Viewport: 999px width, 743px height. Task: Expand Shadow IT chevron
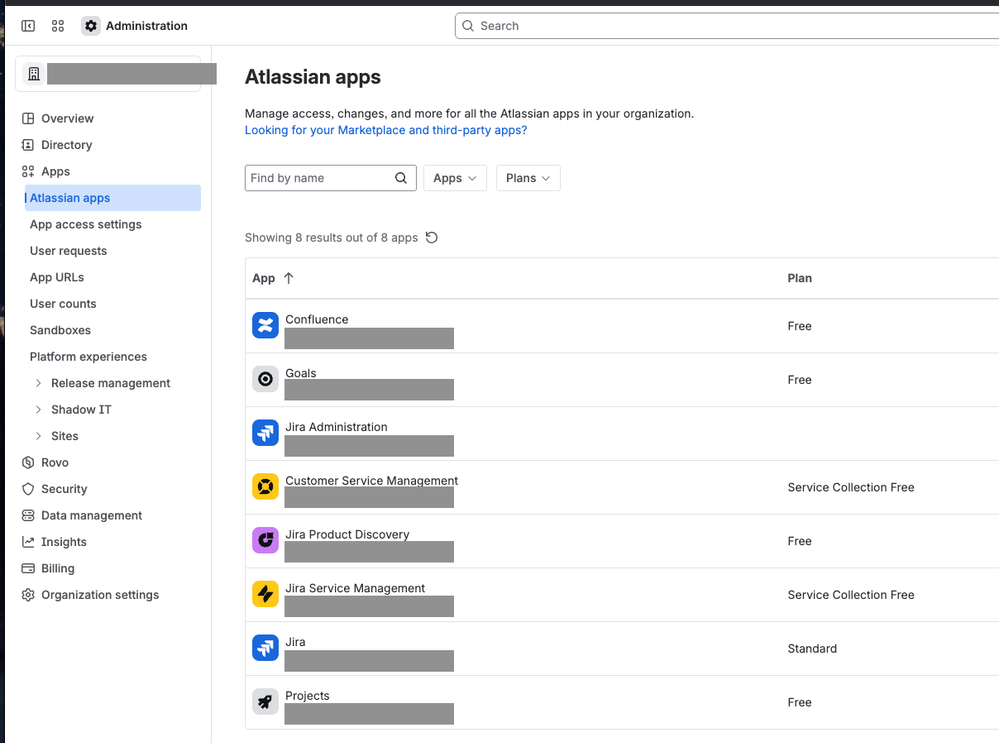click(38, 409)
